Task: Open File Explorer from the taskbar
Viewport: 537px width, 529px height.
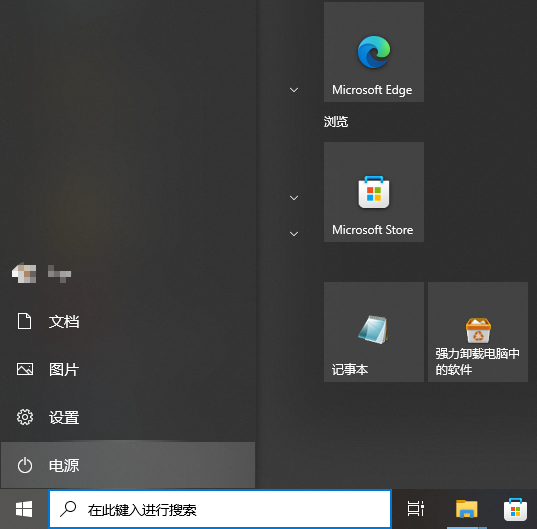Action: coord(466,509)
